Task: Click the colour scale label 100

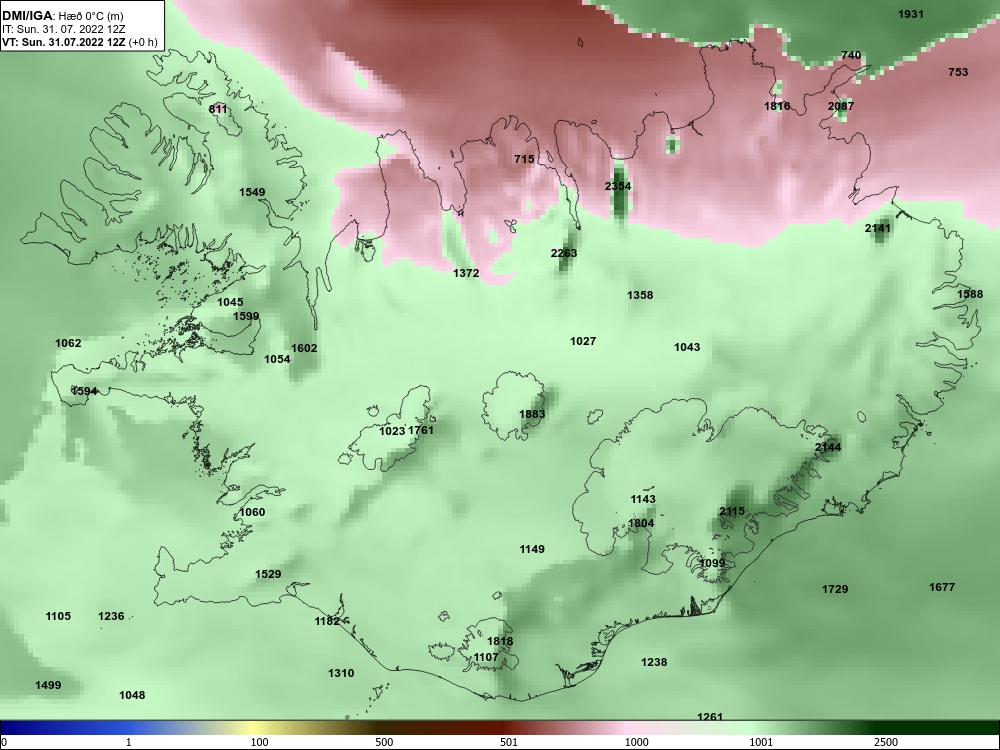Action: [259, 742]
